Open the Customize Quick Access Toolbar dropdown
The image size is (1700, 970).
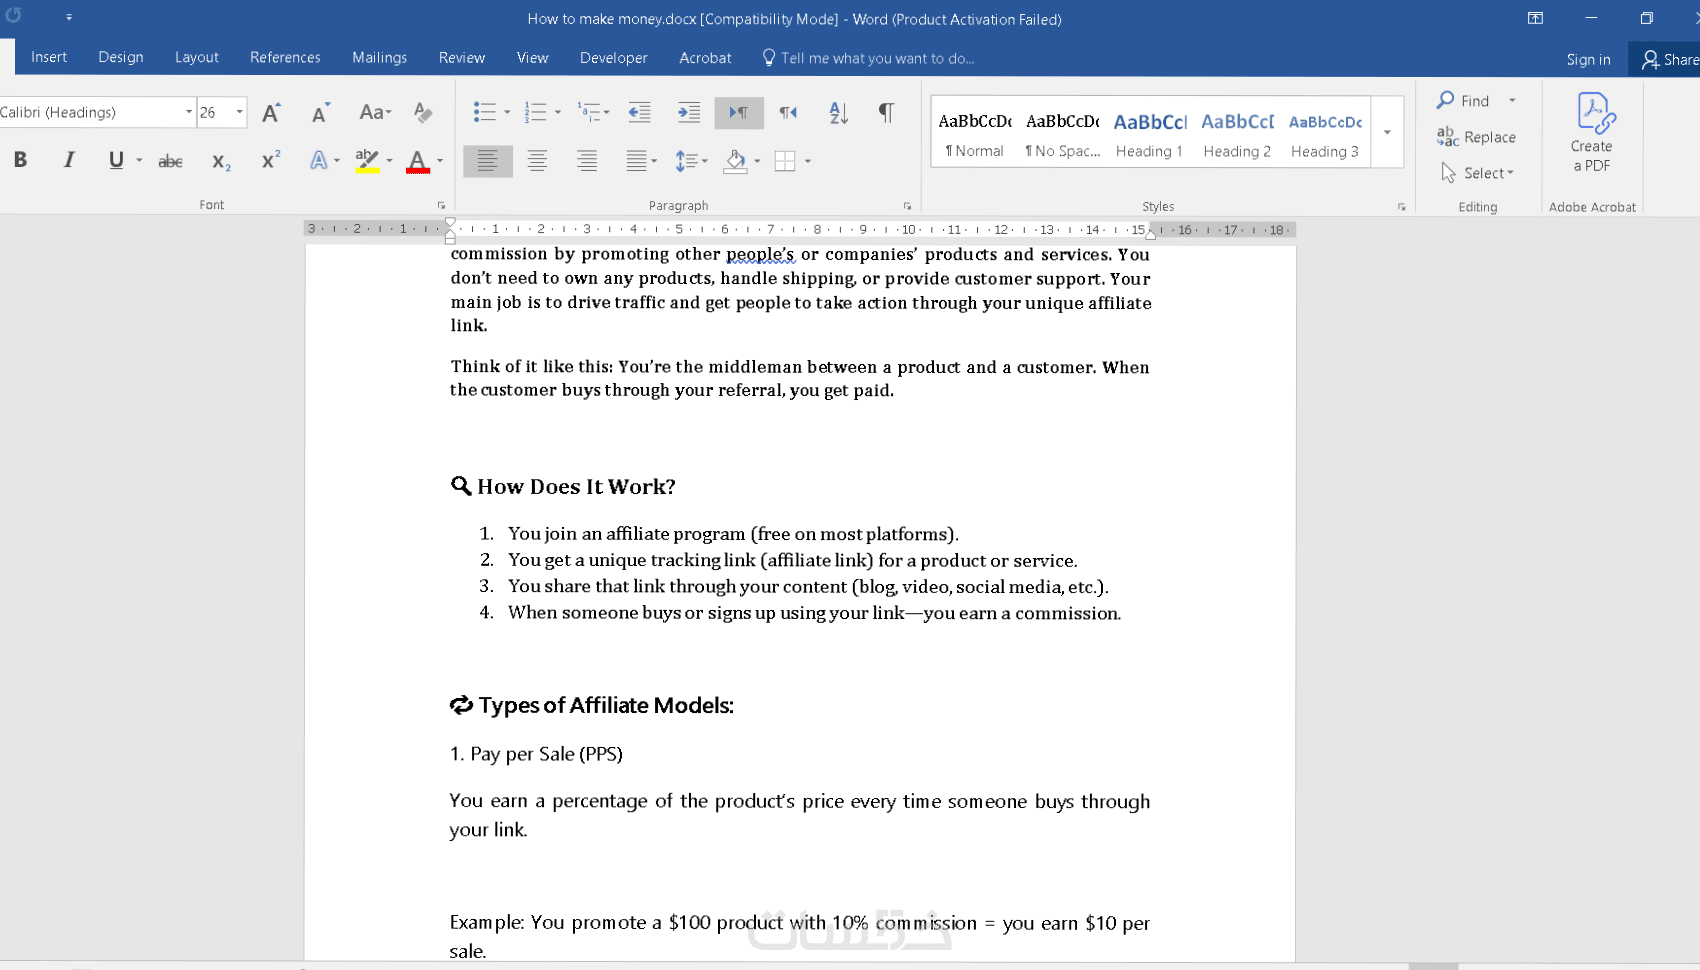[x=69, y=17]
